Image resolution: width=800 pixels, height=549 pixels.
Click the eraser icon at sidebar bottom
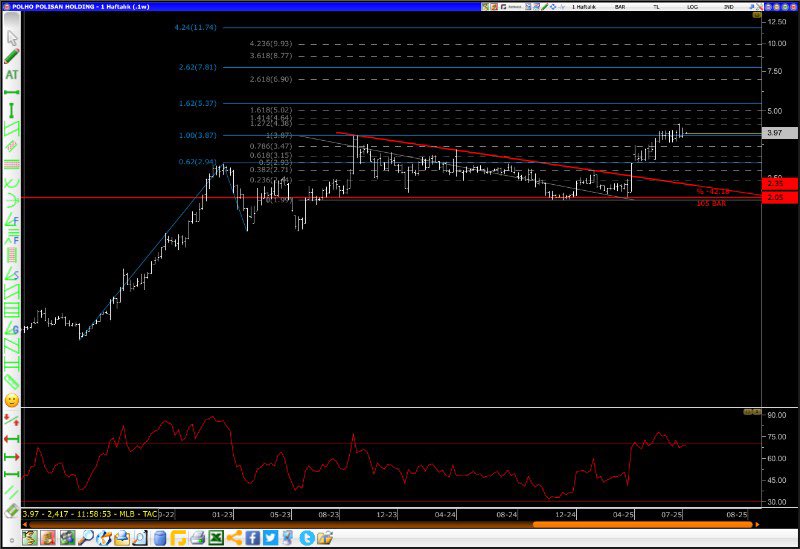pos(11,510)
